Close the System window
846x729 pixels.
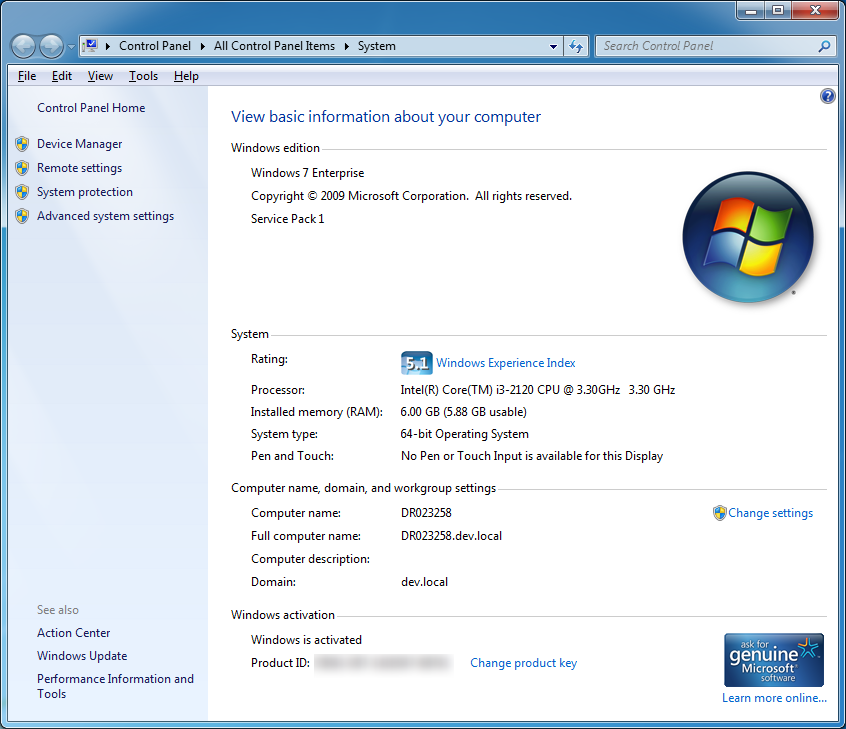[815, 10]
